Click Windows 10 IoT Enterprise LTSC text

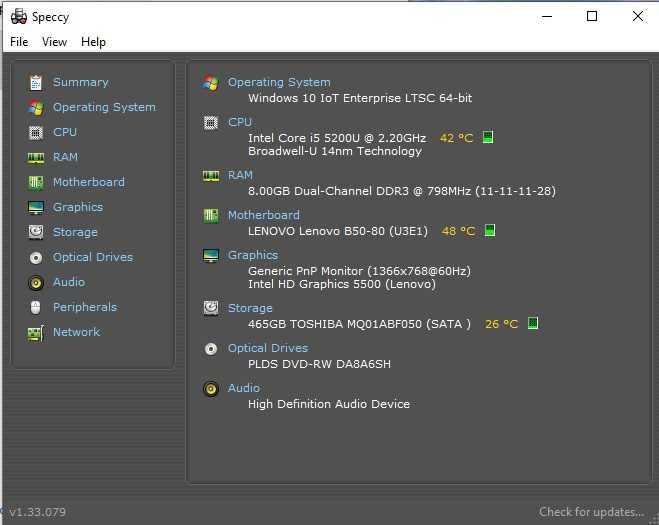tap(360, 98)
